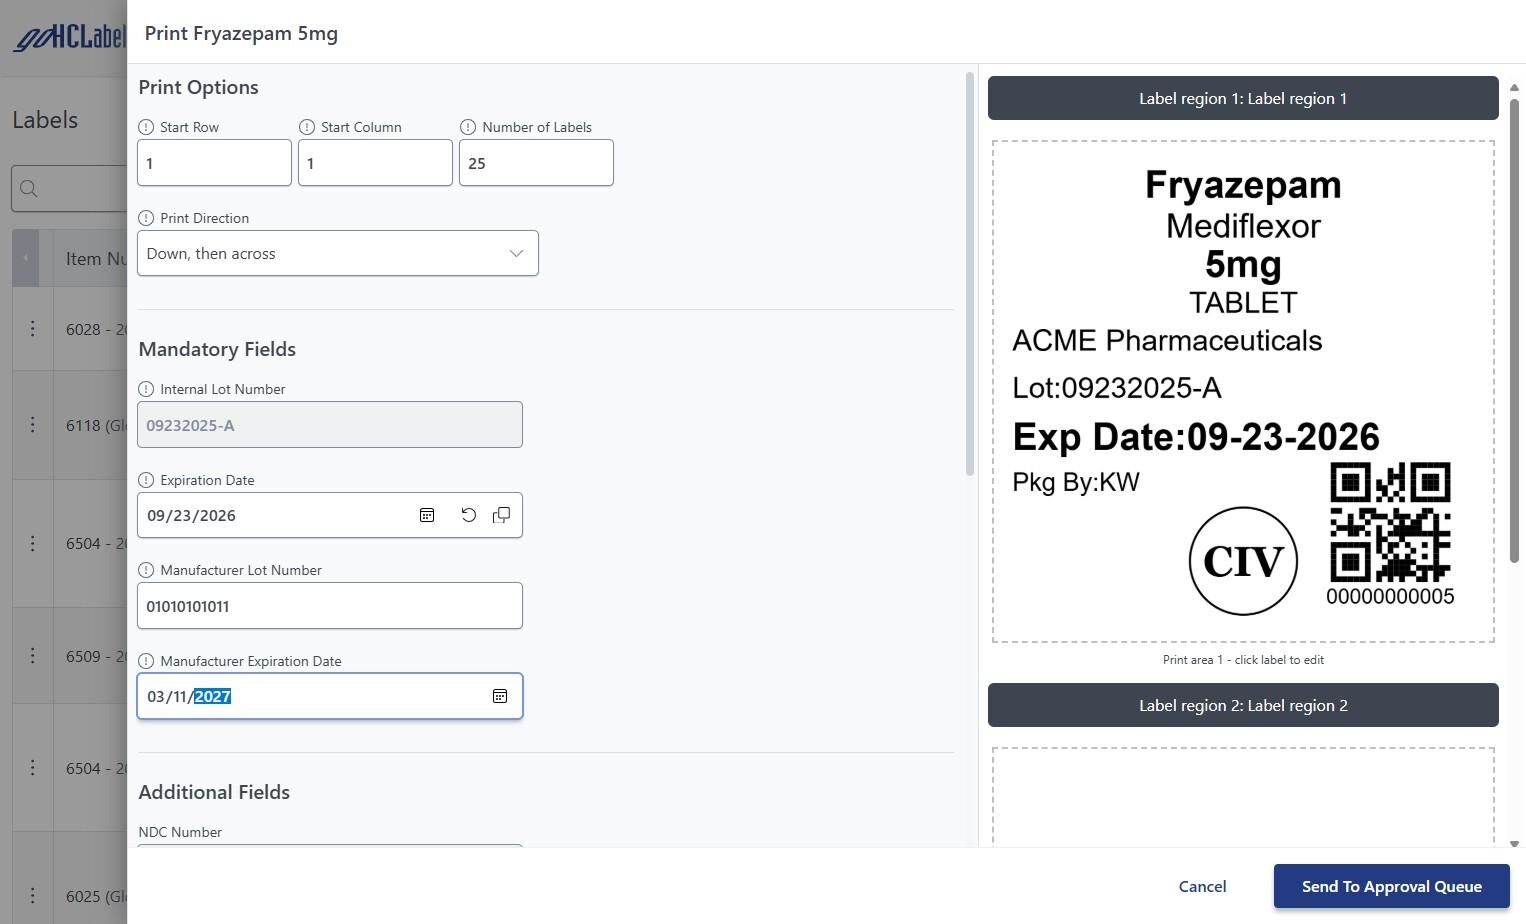Expand the Print Direction dropdown
The width and height of the screenshot is (1526, 924).
pos(337,254)
